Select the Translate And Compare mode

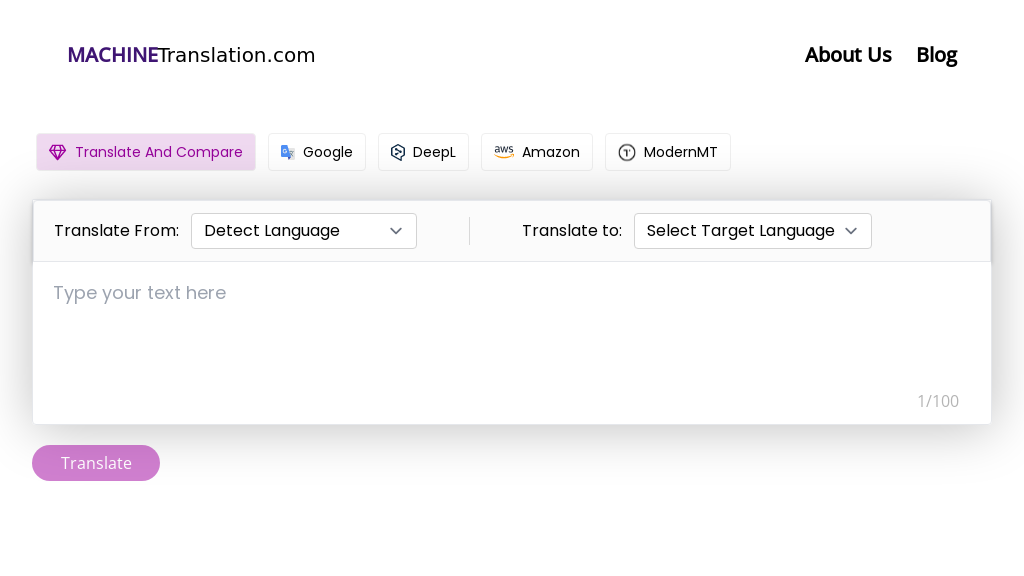point(145,152)
